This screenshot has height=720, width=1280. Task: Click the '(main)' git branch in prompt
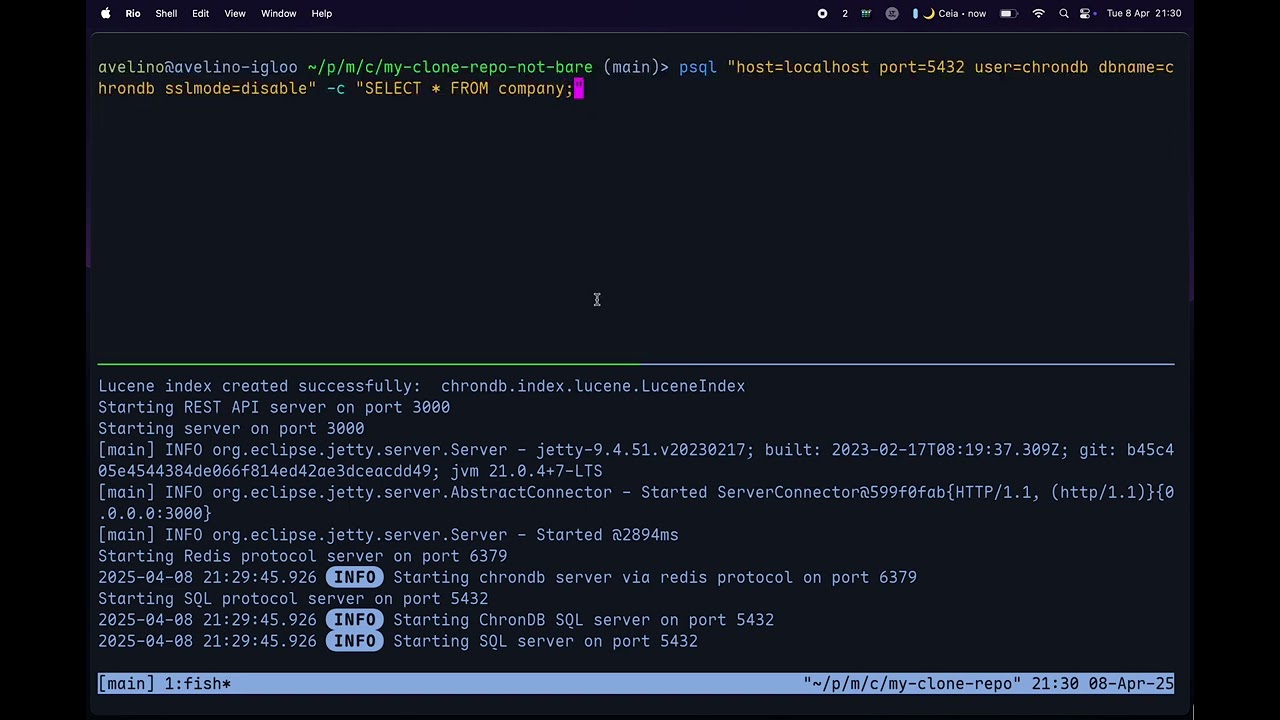[631, 67]
